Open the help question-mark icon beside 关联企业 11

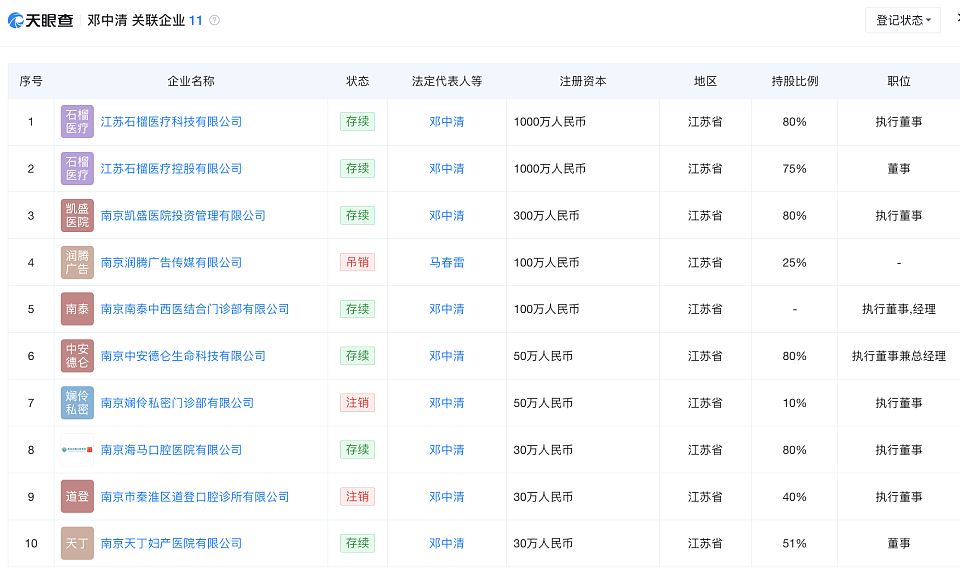click(x=214, y=20)
